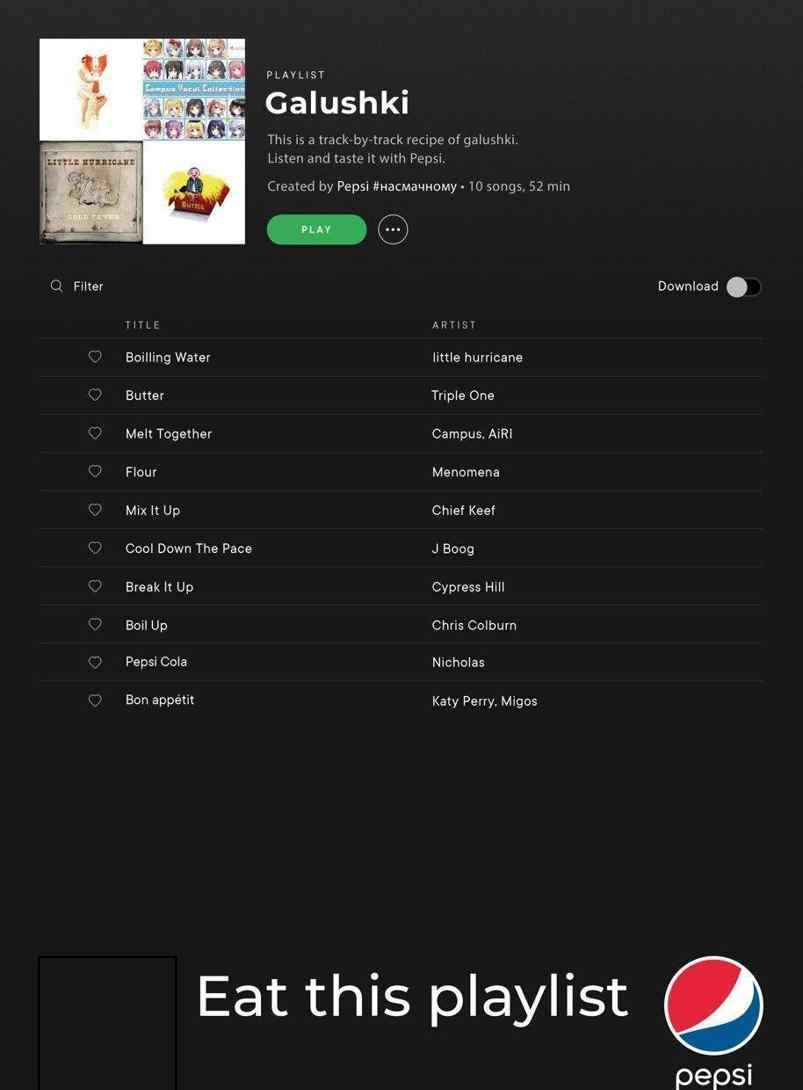
Task: Like the Bon appétit track
Action: [x=95, y=701]
